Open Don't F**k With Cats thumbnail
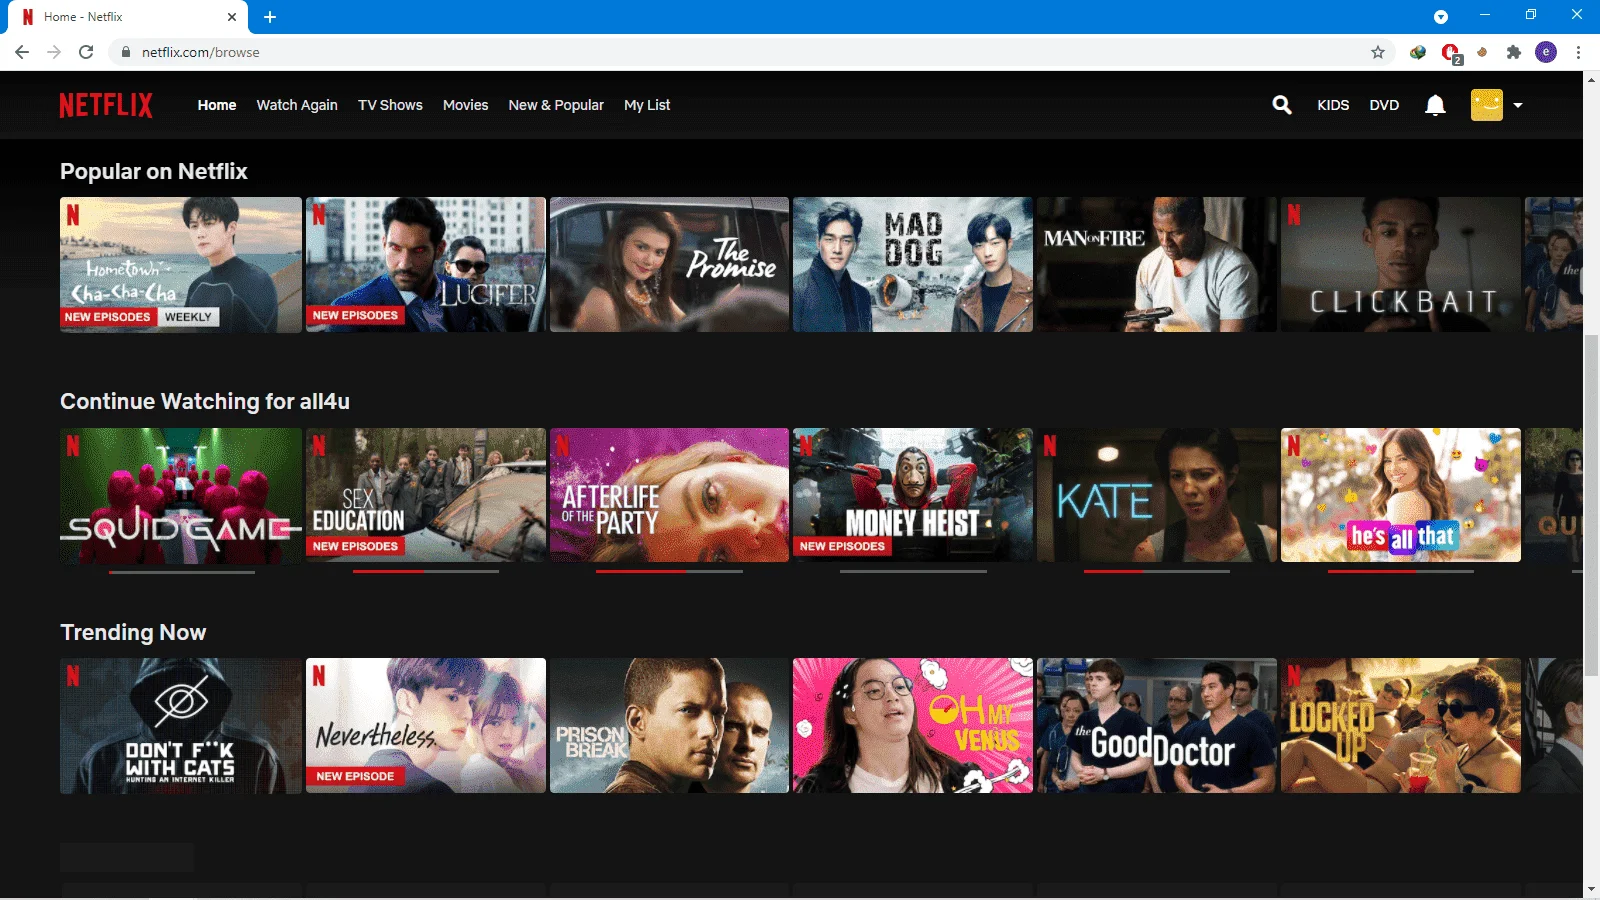The image size is (1600, 900). tap(181, 726)
